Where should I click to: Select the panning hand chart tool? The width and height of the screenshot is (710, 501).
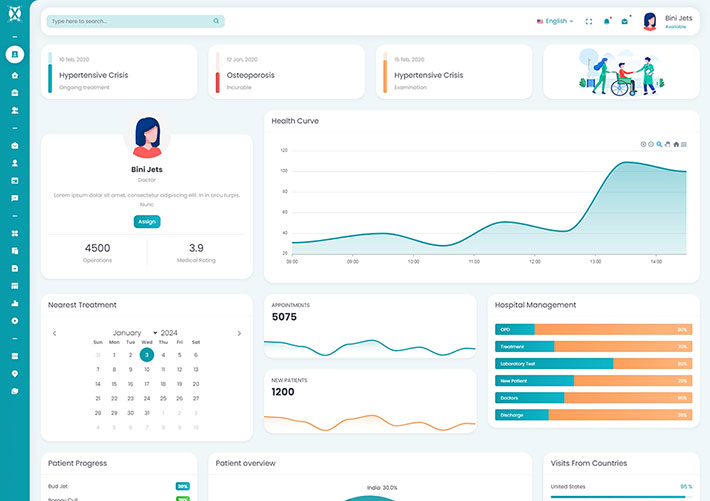click(x=667, y=144)
